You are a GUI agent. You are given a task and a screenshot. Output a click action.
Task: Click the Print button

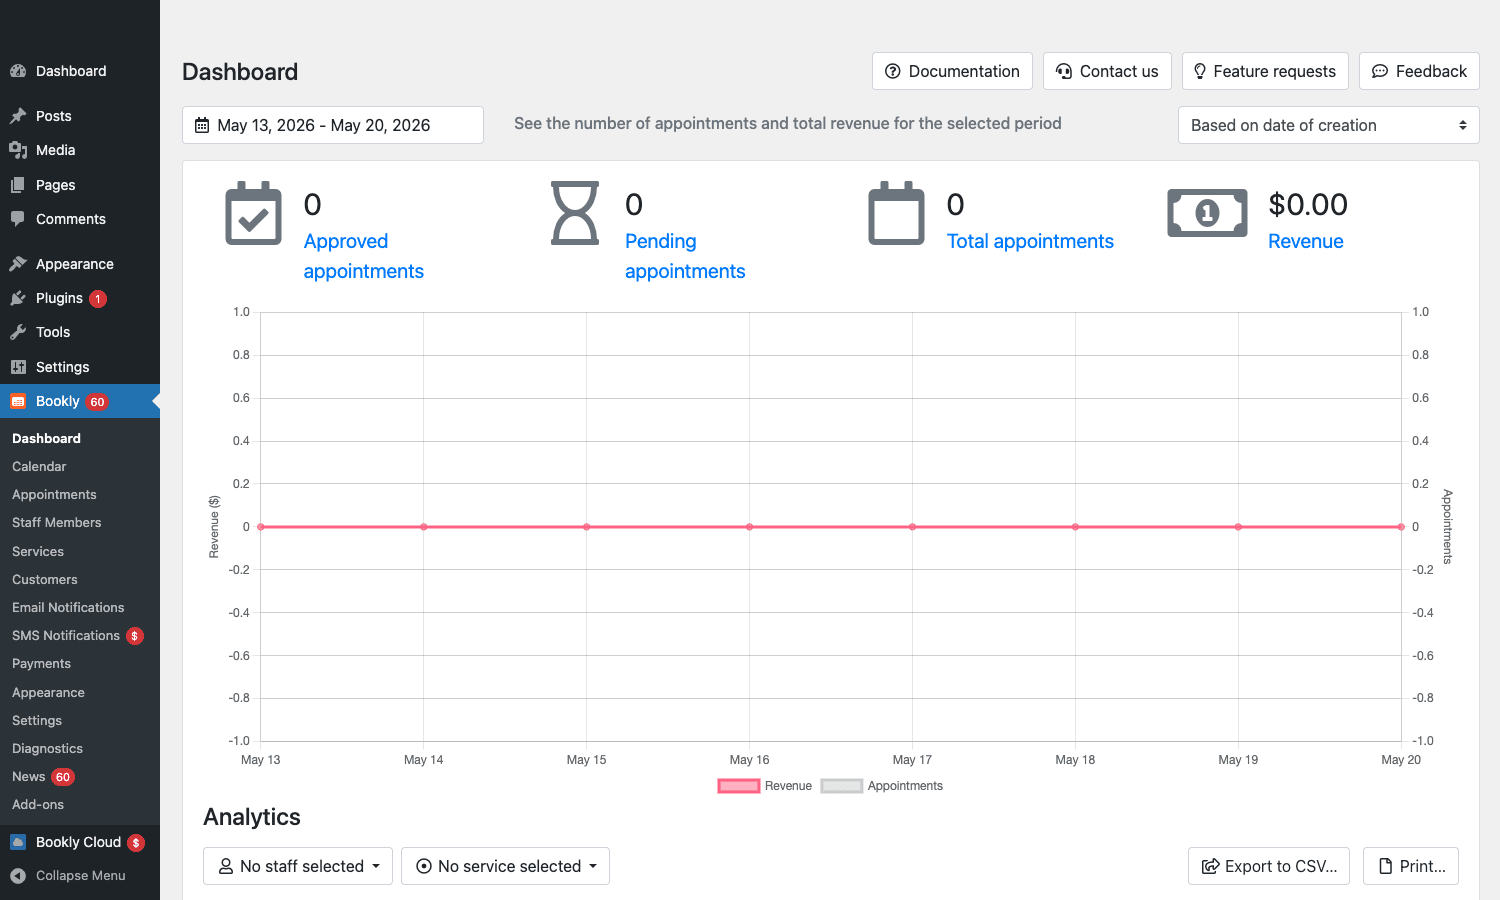(x=1411, y=866)
